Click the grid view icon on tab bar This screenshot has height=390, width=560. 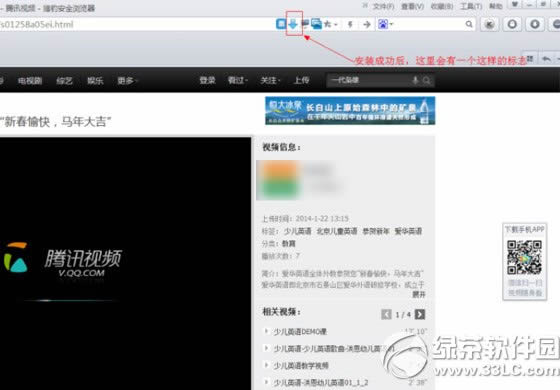(530, 58)
